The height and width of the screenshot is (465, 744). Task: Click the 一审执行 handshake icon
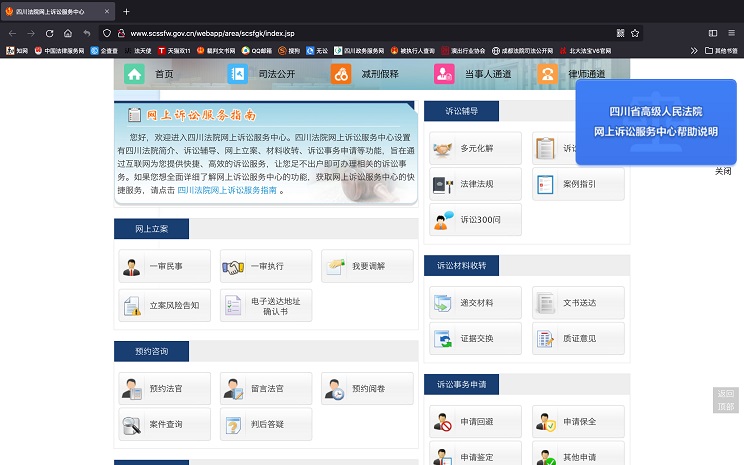234,266
